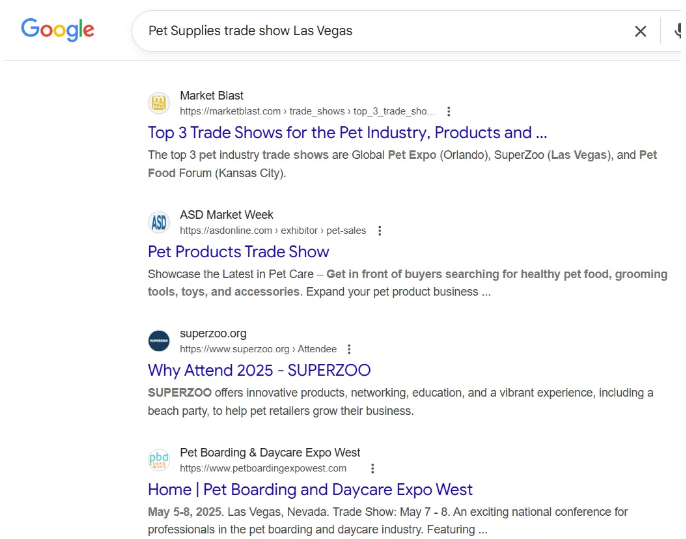Image resolution: width=686 pixels, height=539 pixels.
Task: Open 'Top 3 Trade Shows for the Pet Industry' link
Action: coord(347,133)
